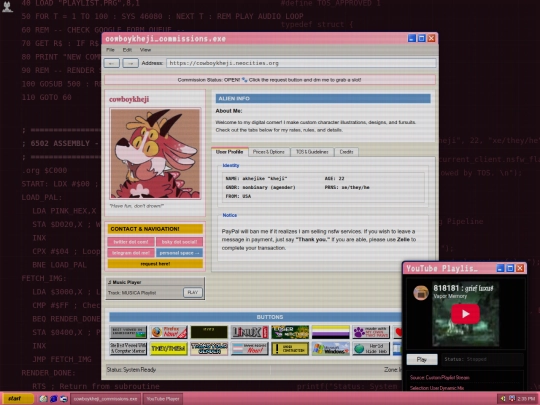Click the Firefox Now badge button
Viewport: 540px width, 405px height.
coord(169,332)
